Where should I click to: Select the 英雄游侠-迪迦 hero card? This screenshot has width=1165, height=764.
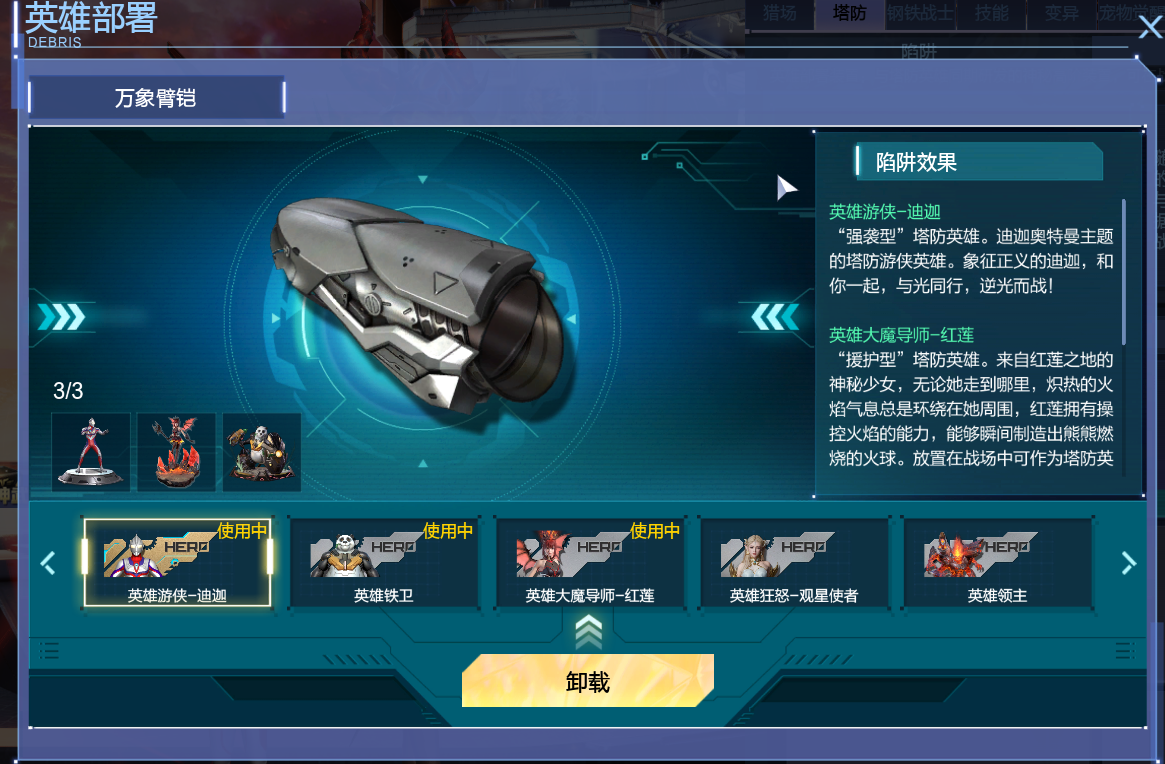[x=177, y=563]
